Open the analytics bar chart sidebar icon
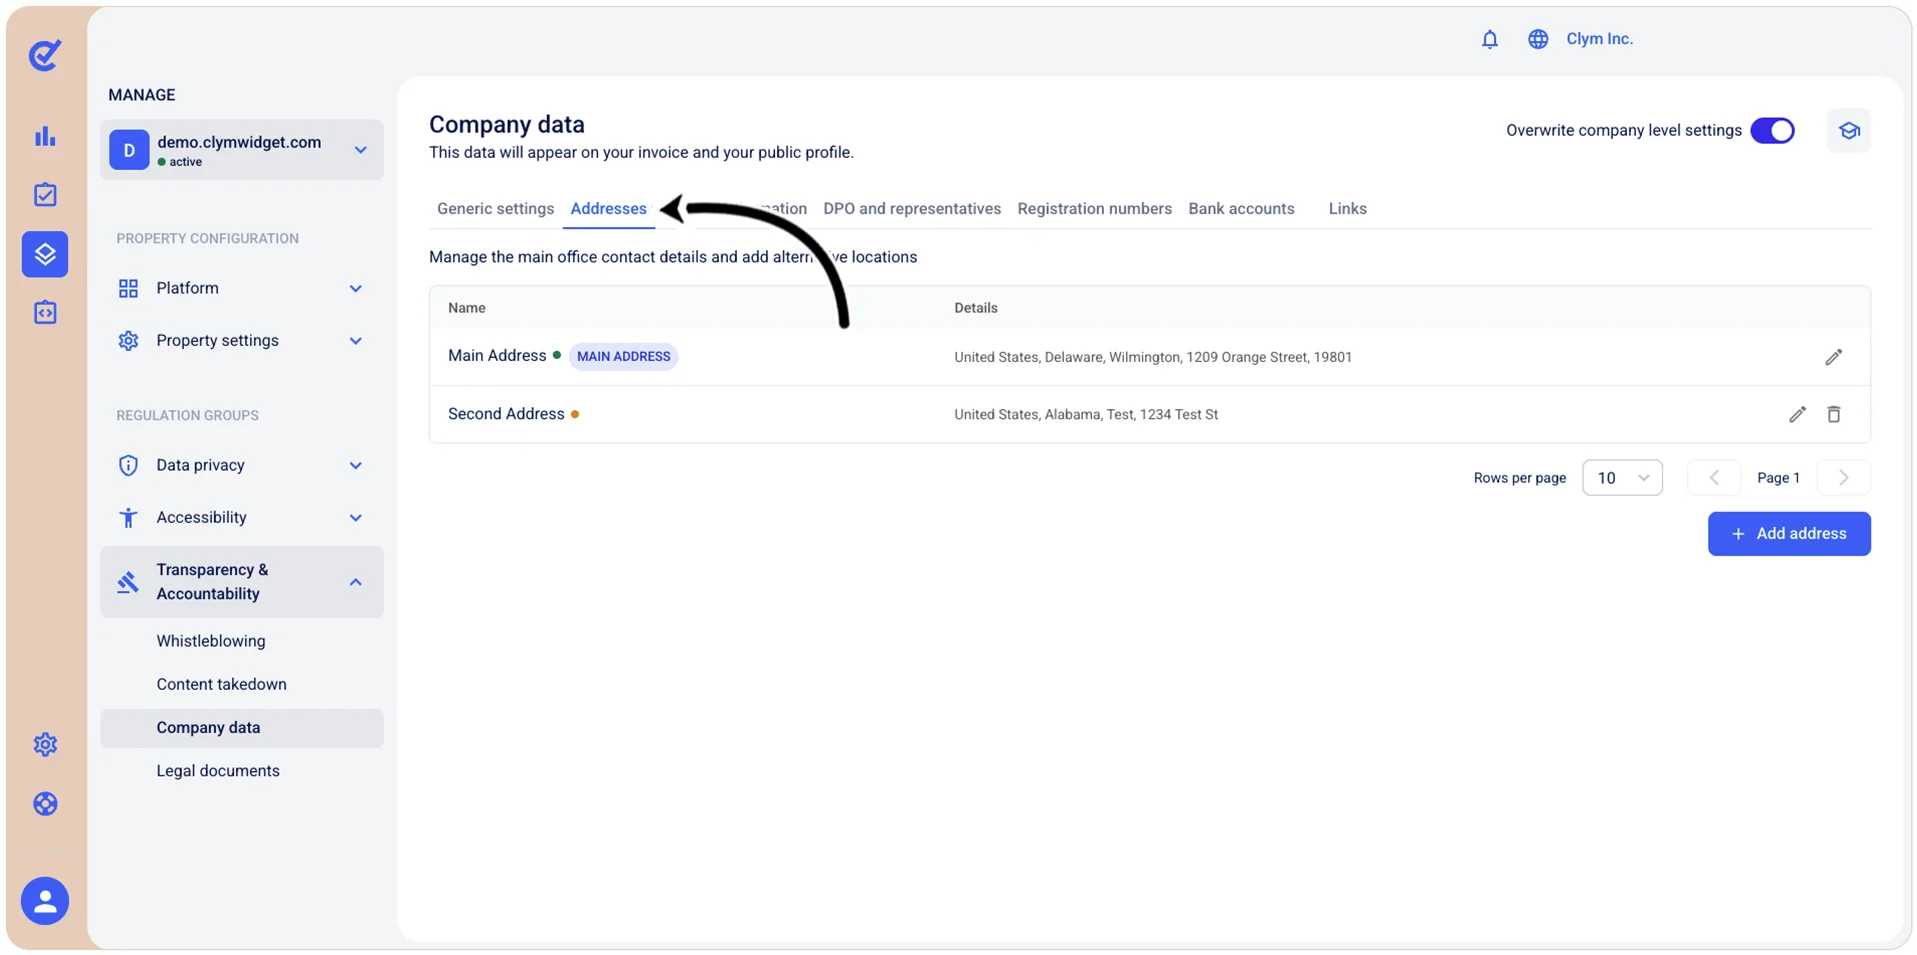The image size is (1917, 955). click(x=45, y=136)
